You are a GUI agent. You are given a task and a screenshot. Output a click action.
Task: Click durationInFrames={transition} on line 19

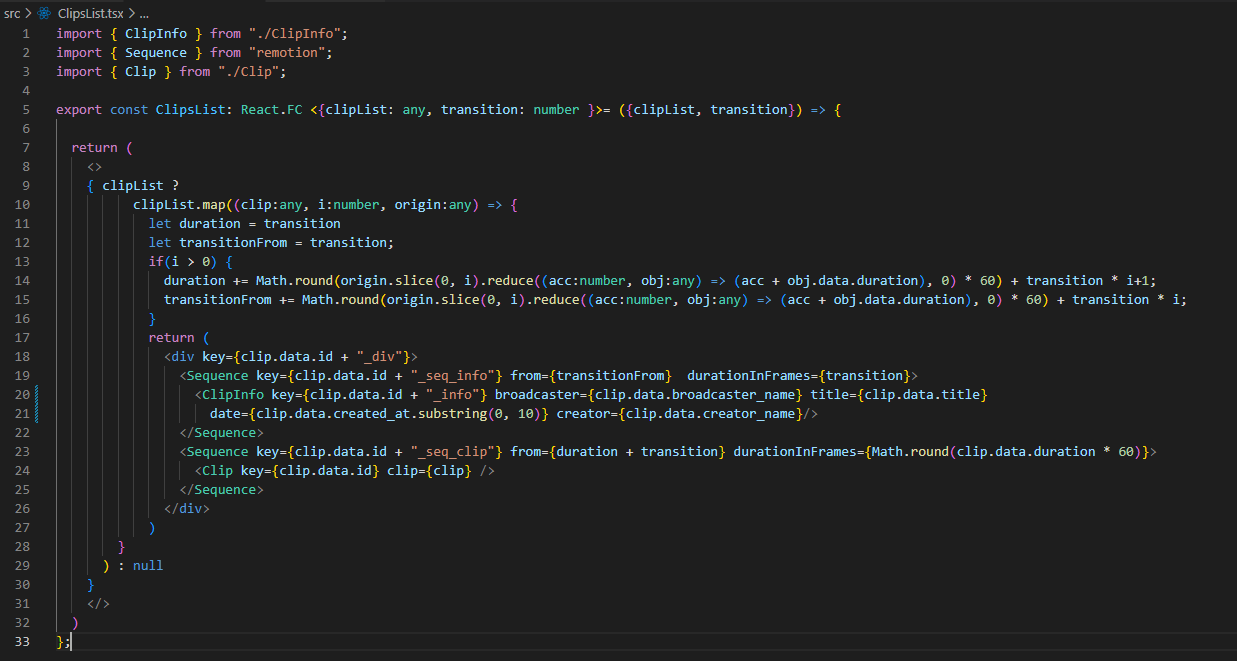(803, 375)
